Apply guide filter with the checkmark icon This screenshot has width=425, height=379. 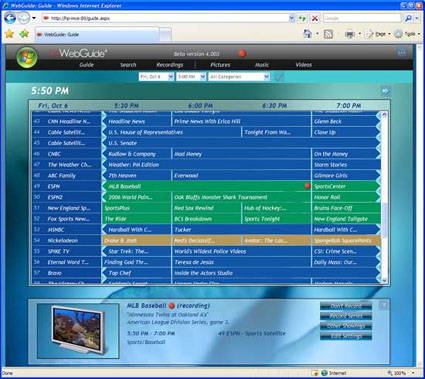[x=279, y=77]
